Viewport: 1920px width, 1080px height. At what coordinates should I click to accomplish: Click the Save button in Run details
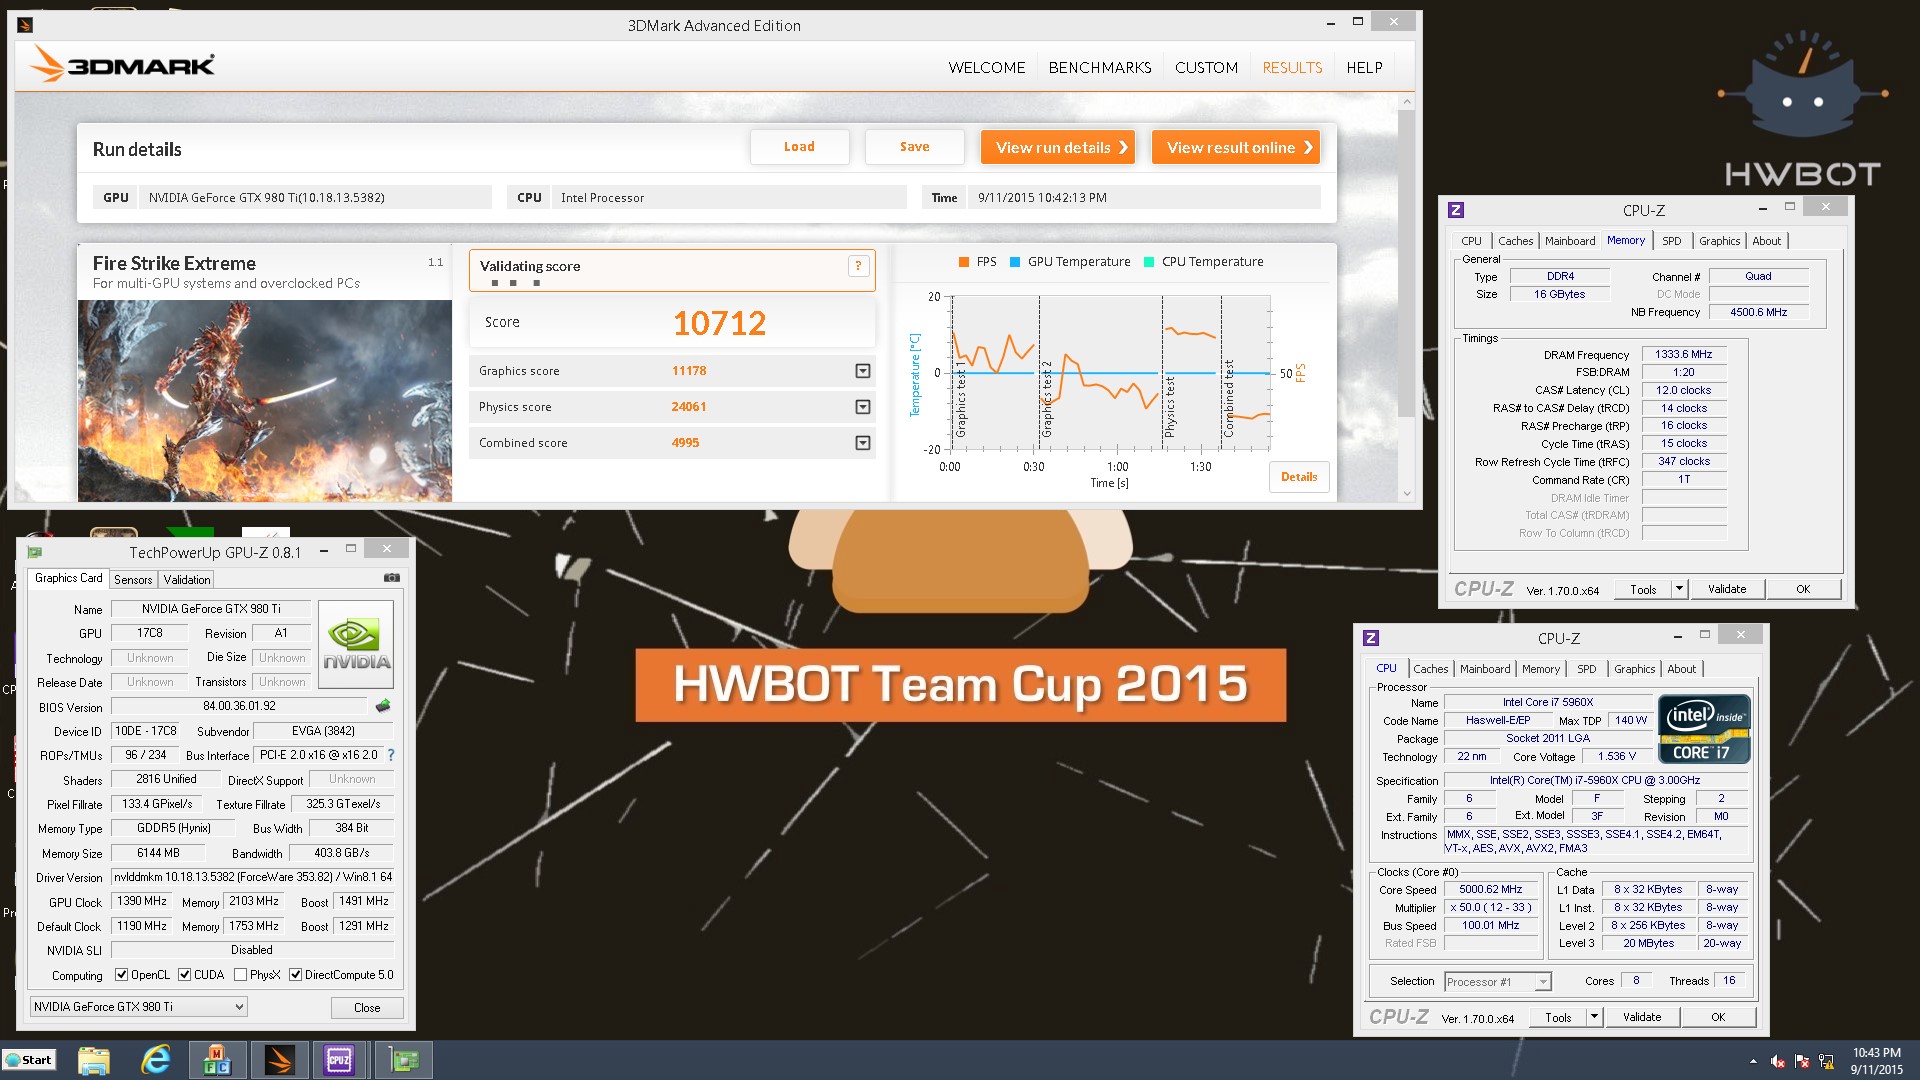click(914, 147)
